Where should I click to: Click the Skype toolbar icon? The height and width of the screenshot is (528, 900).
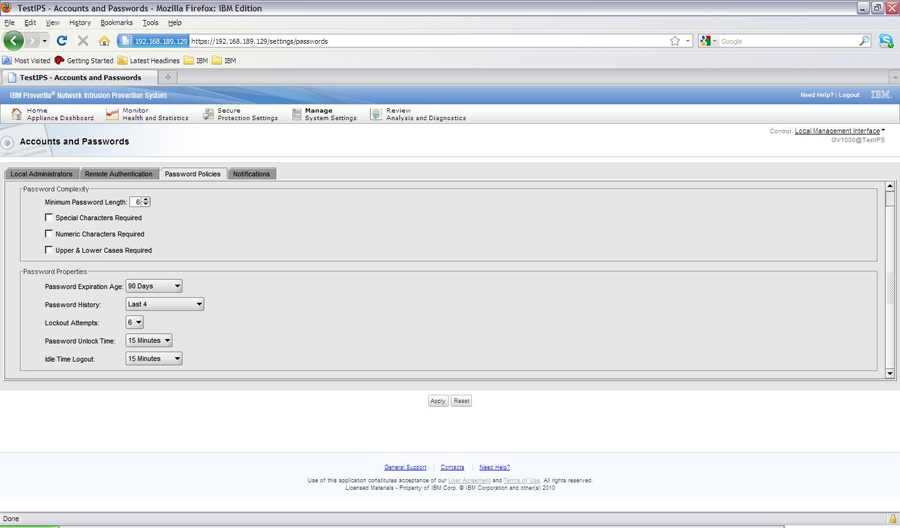[x=886, y=41]
